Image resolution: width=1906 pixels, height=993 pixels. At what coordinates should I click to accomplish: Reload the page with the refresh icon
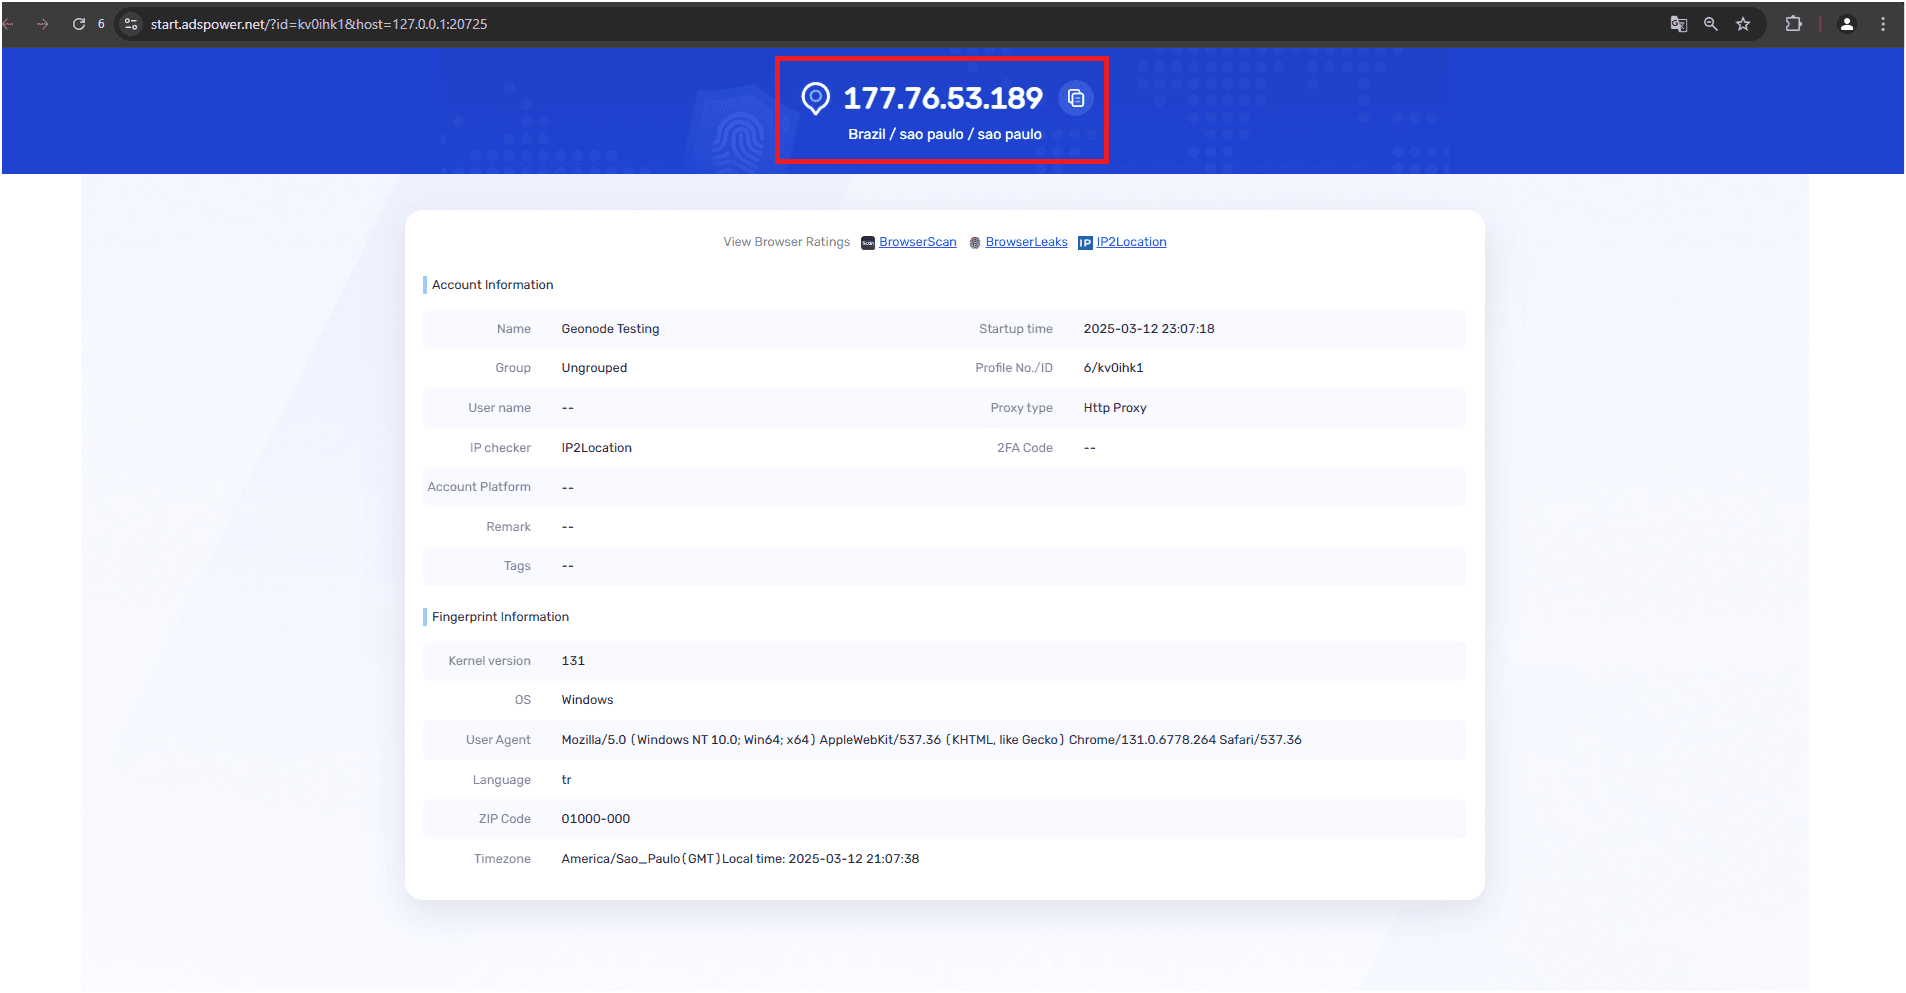tap(79, 23)
